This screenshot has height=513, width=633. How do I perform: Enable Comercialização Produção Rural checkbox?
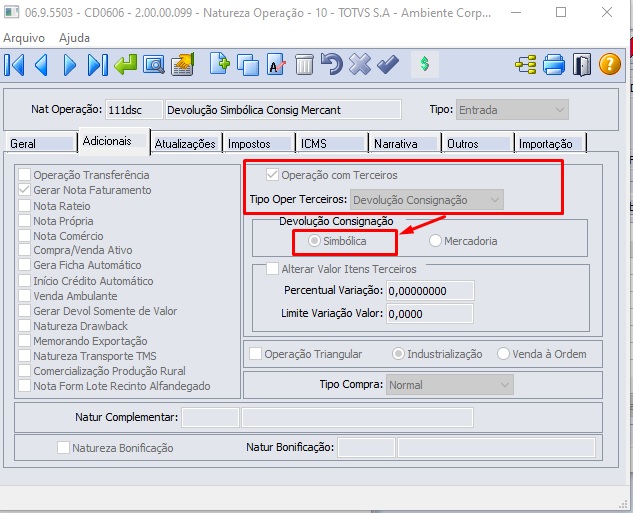[25, 371]
